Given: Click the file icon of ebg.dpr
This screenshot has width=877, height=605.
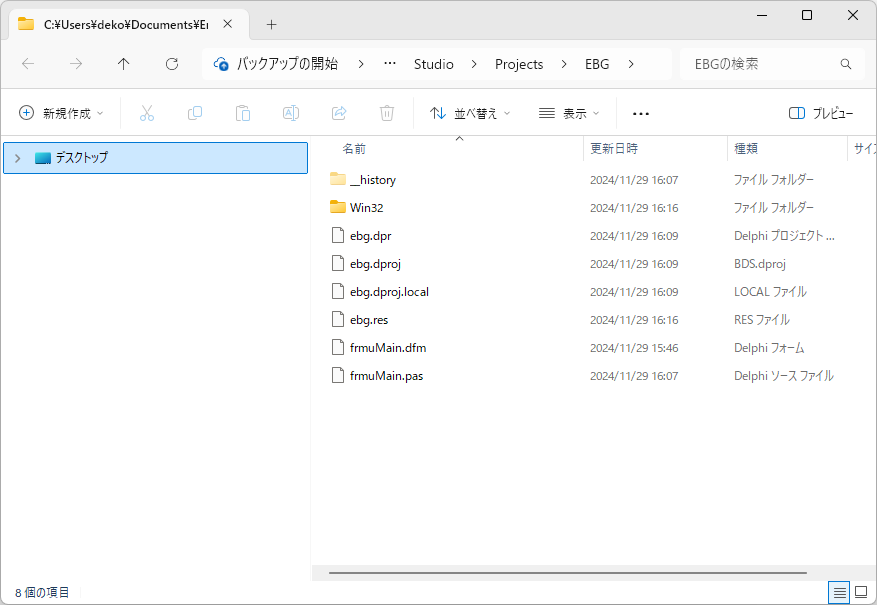Looking at the screenshot, I should (x=337, y=235).
